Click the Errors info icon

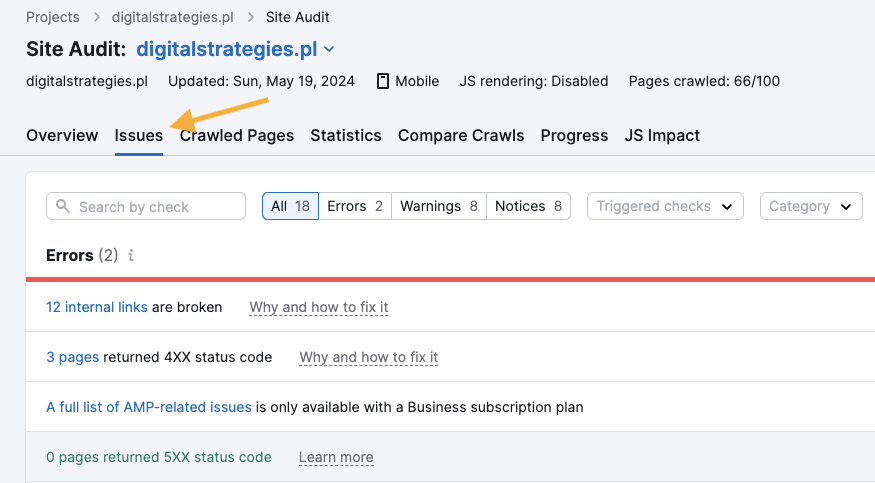point(131,255)
